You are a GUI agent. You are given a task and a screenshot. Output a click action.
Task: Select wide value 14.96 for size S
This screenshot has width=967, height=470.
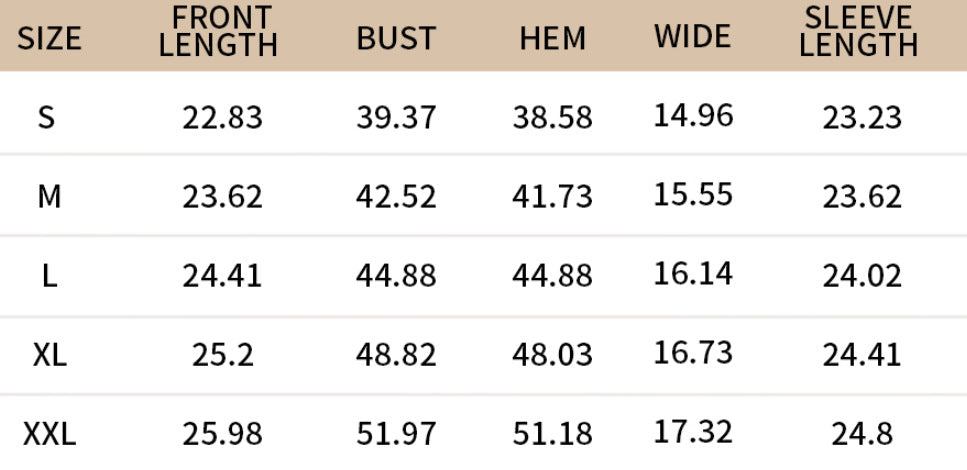pos(693,115)
